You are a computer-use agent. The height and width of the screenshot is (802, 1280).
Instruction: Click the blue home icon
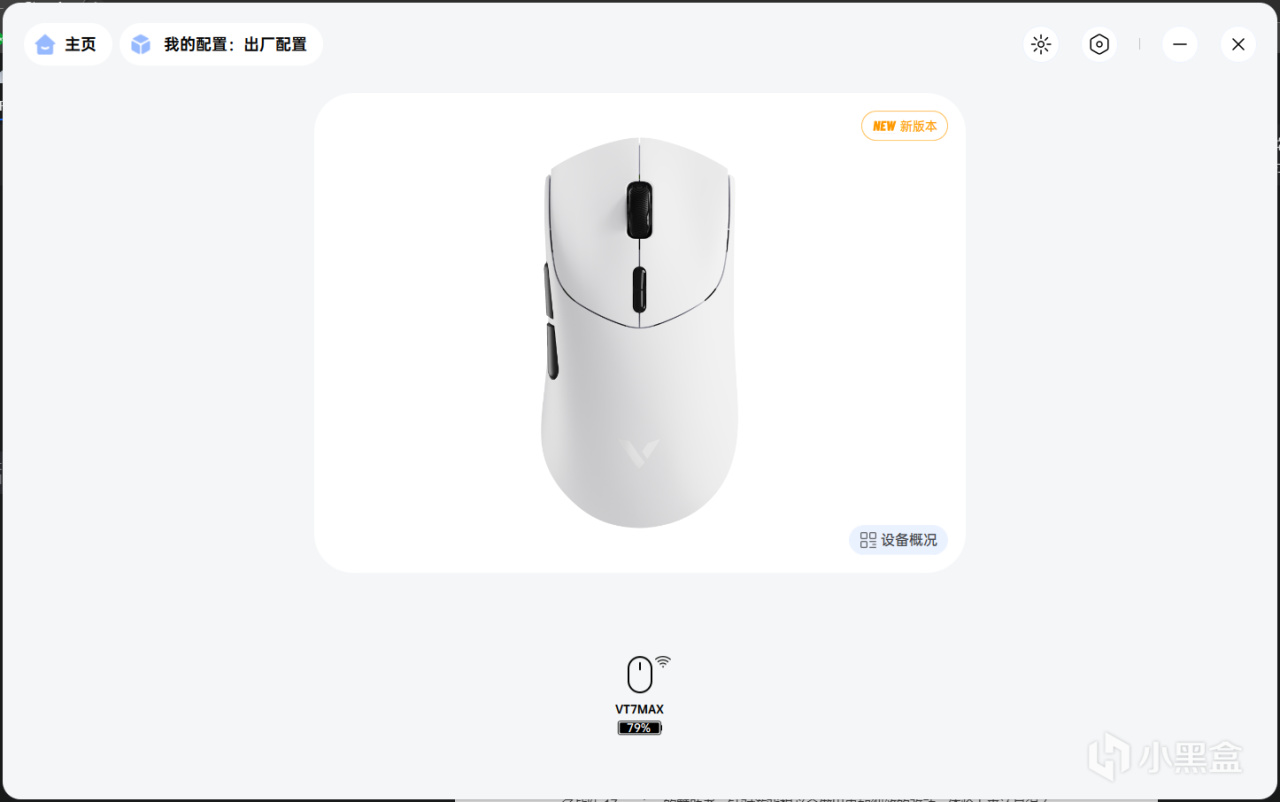point(45,44)
